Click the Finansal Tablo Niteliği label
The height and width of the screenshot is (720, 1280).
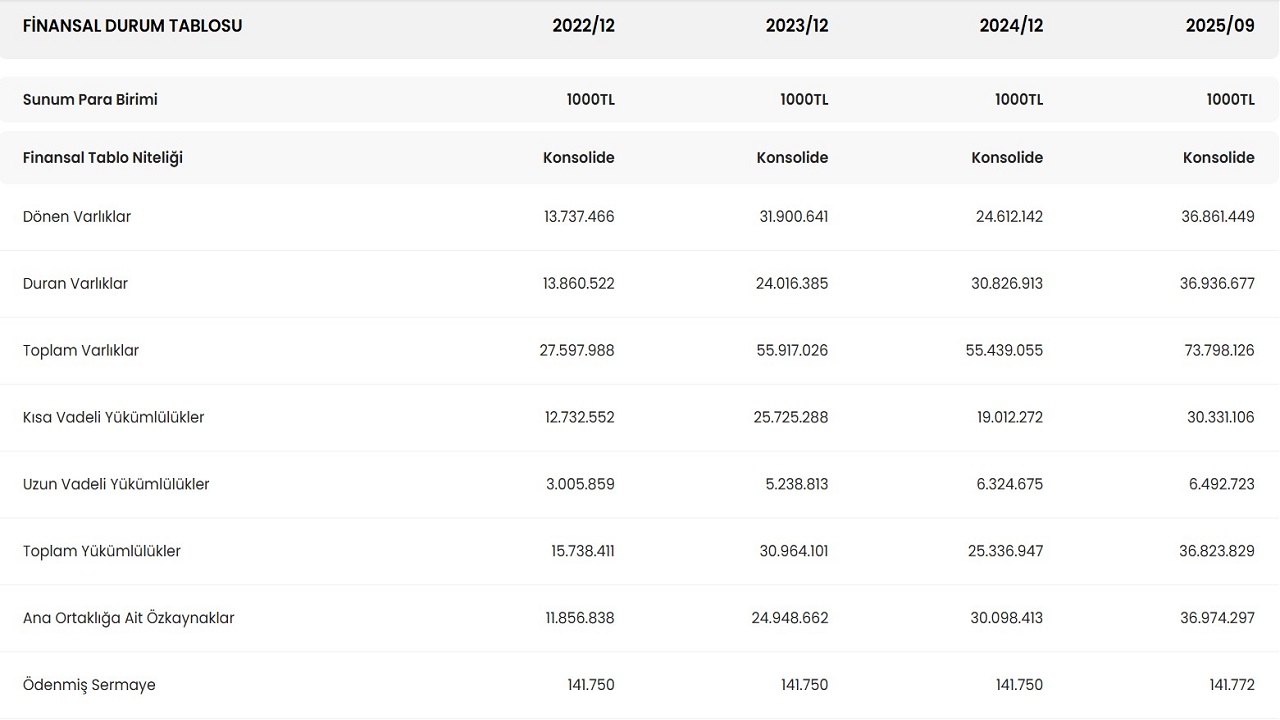(x=103, y=158)
